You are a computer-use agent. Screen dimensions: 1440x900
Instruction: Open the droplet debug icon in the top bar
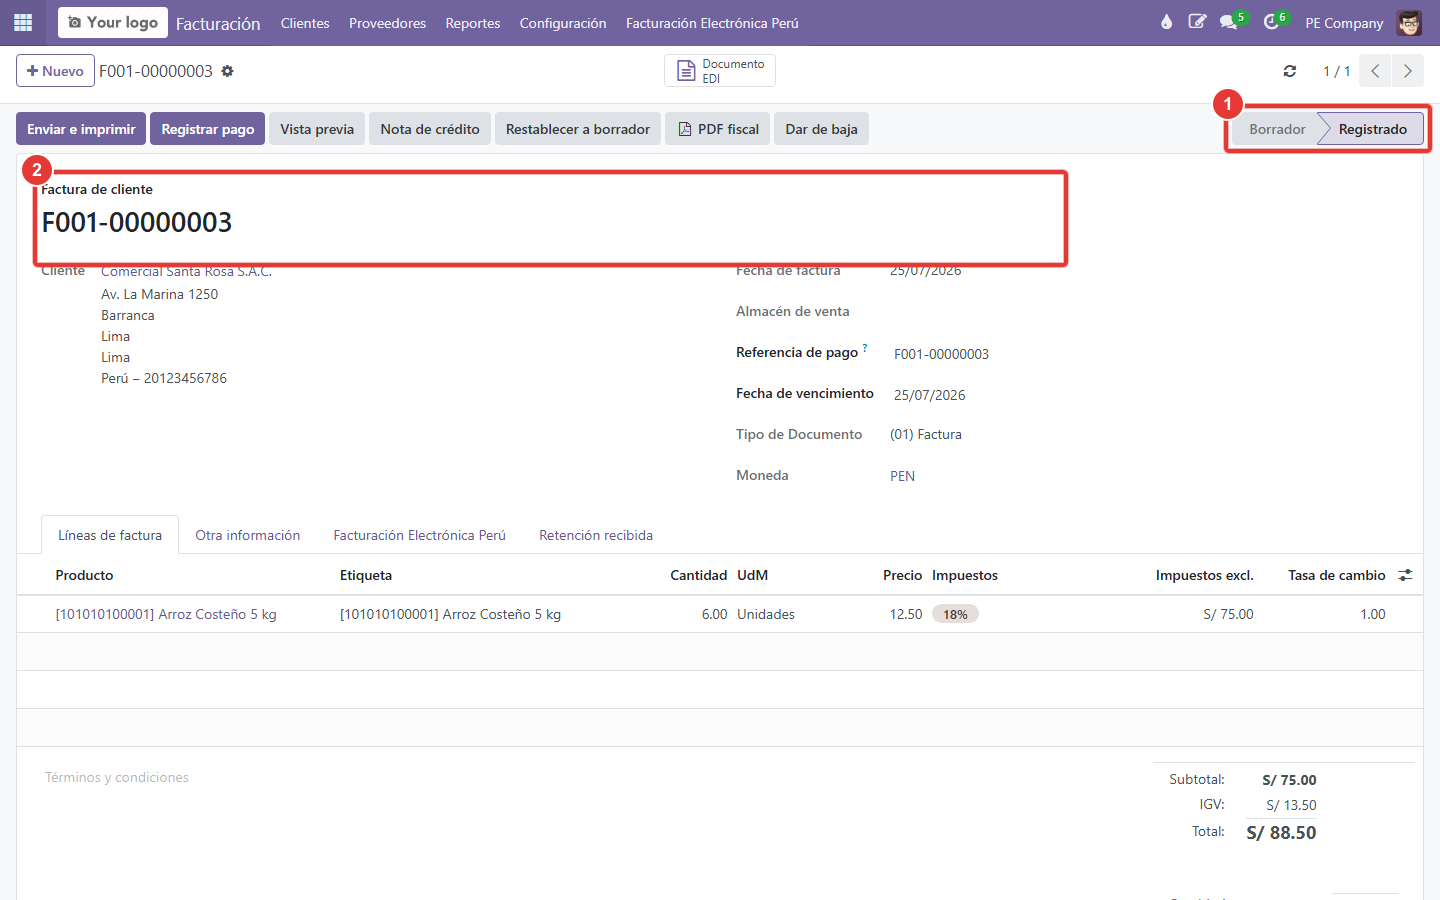tap(1166, 22)
